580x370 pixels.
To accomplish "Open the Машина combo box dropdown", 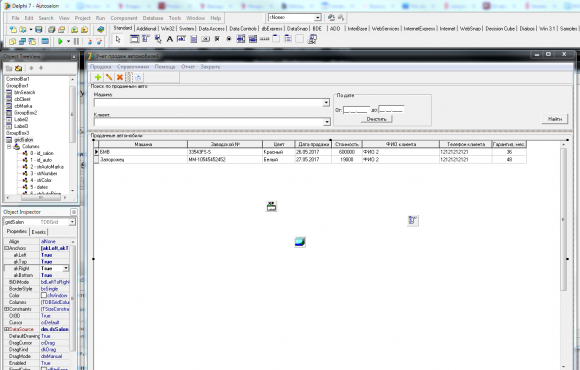I will [326, 102].
